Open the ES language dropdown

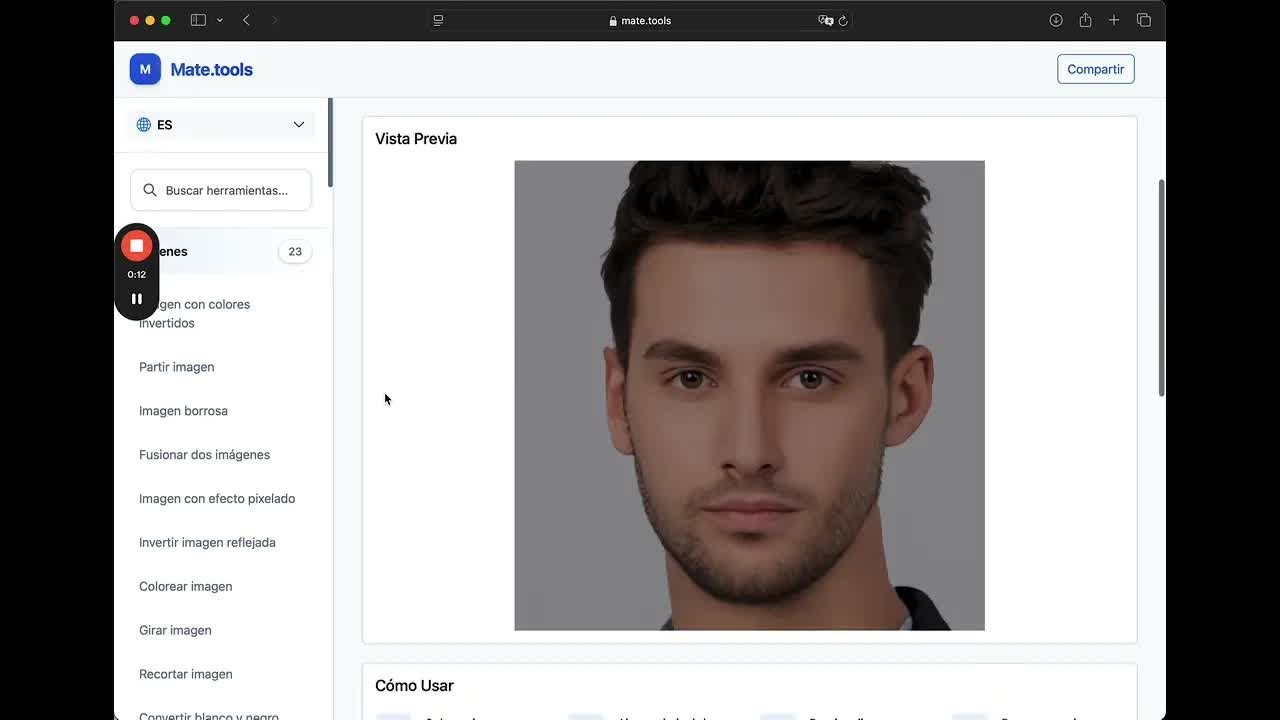221,125
